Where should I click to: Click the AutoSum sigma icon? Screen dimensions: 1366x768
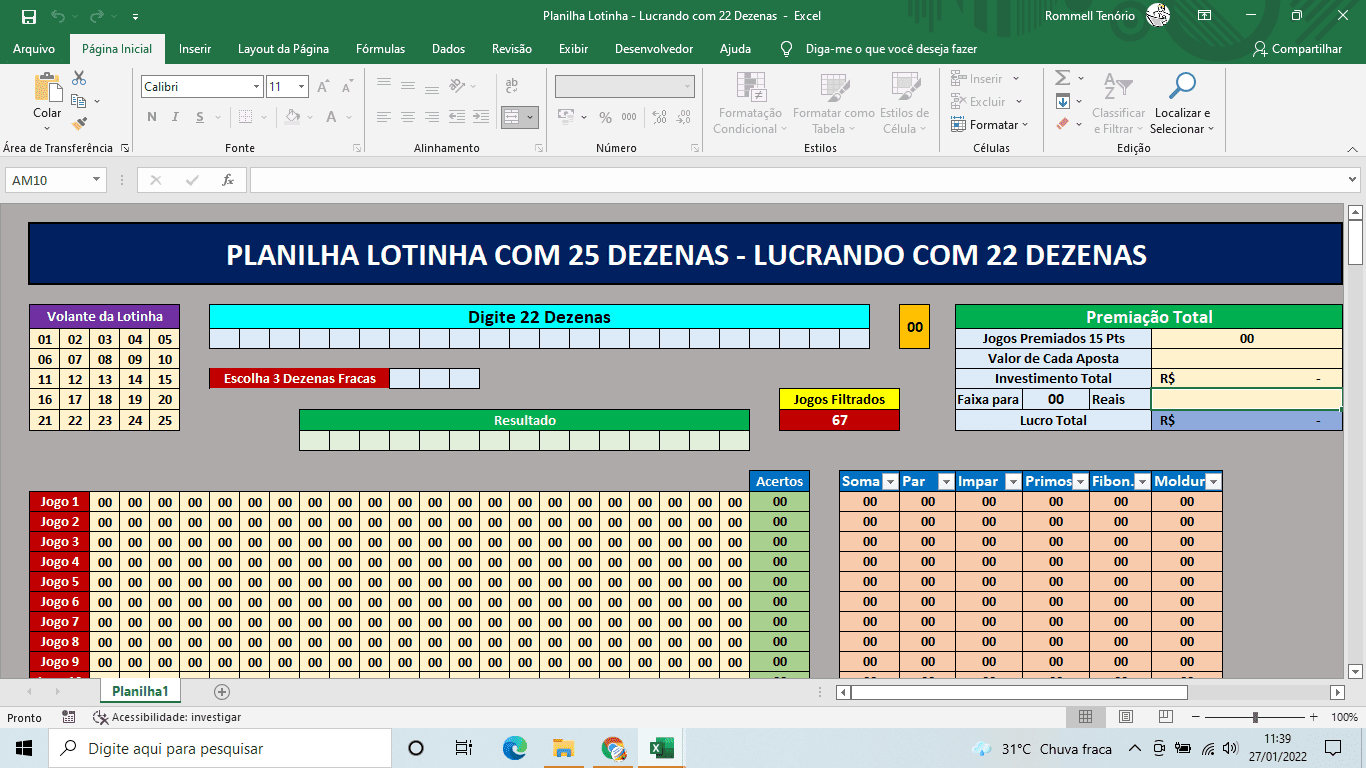1063,78
